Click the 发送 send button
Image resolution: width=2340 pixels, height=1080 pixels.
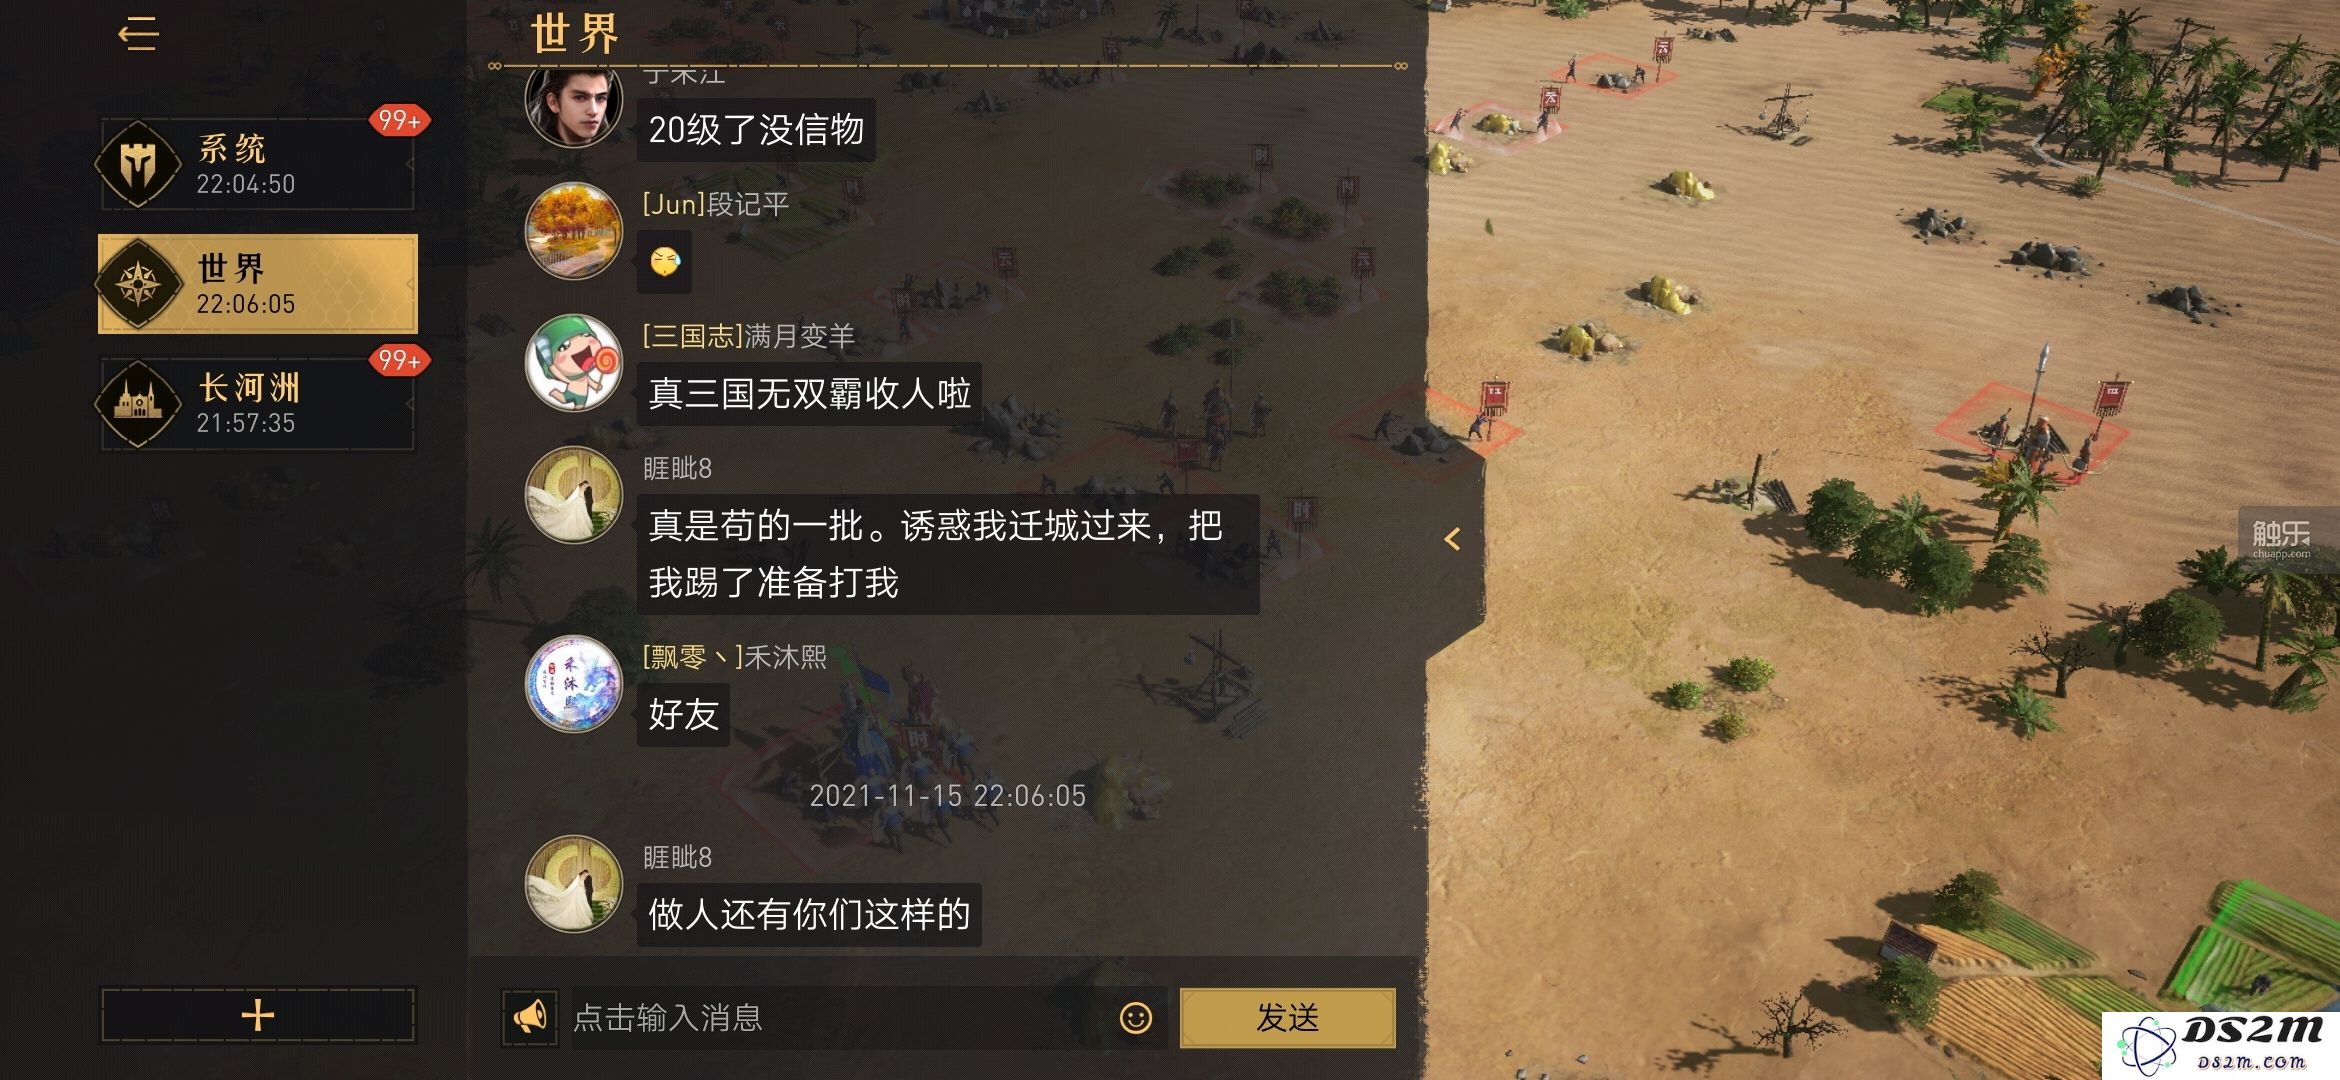point(1287,1018)
